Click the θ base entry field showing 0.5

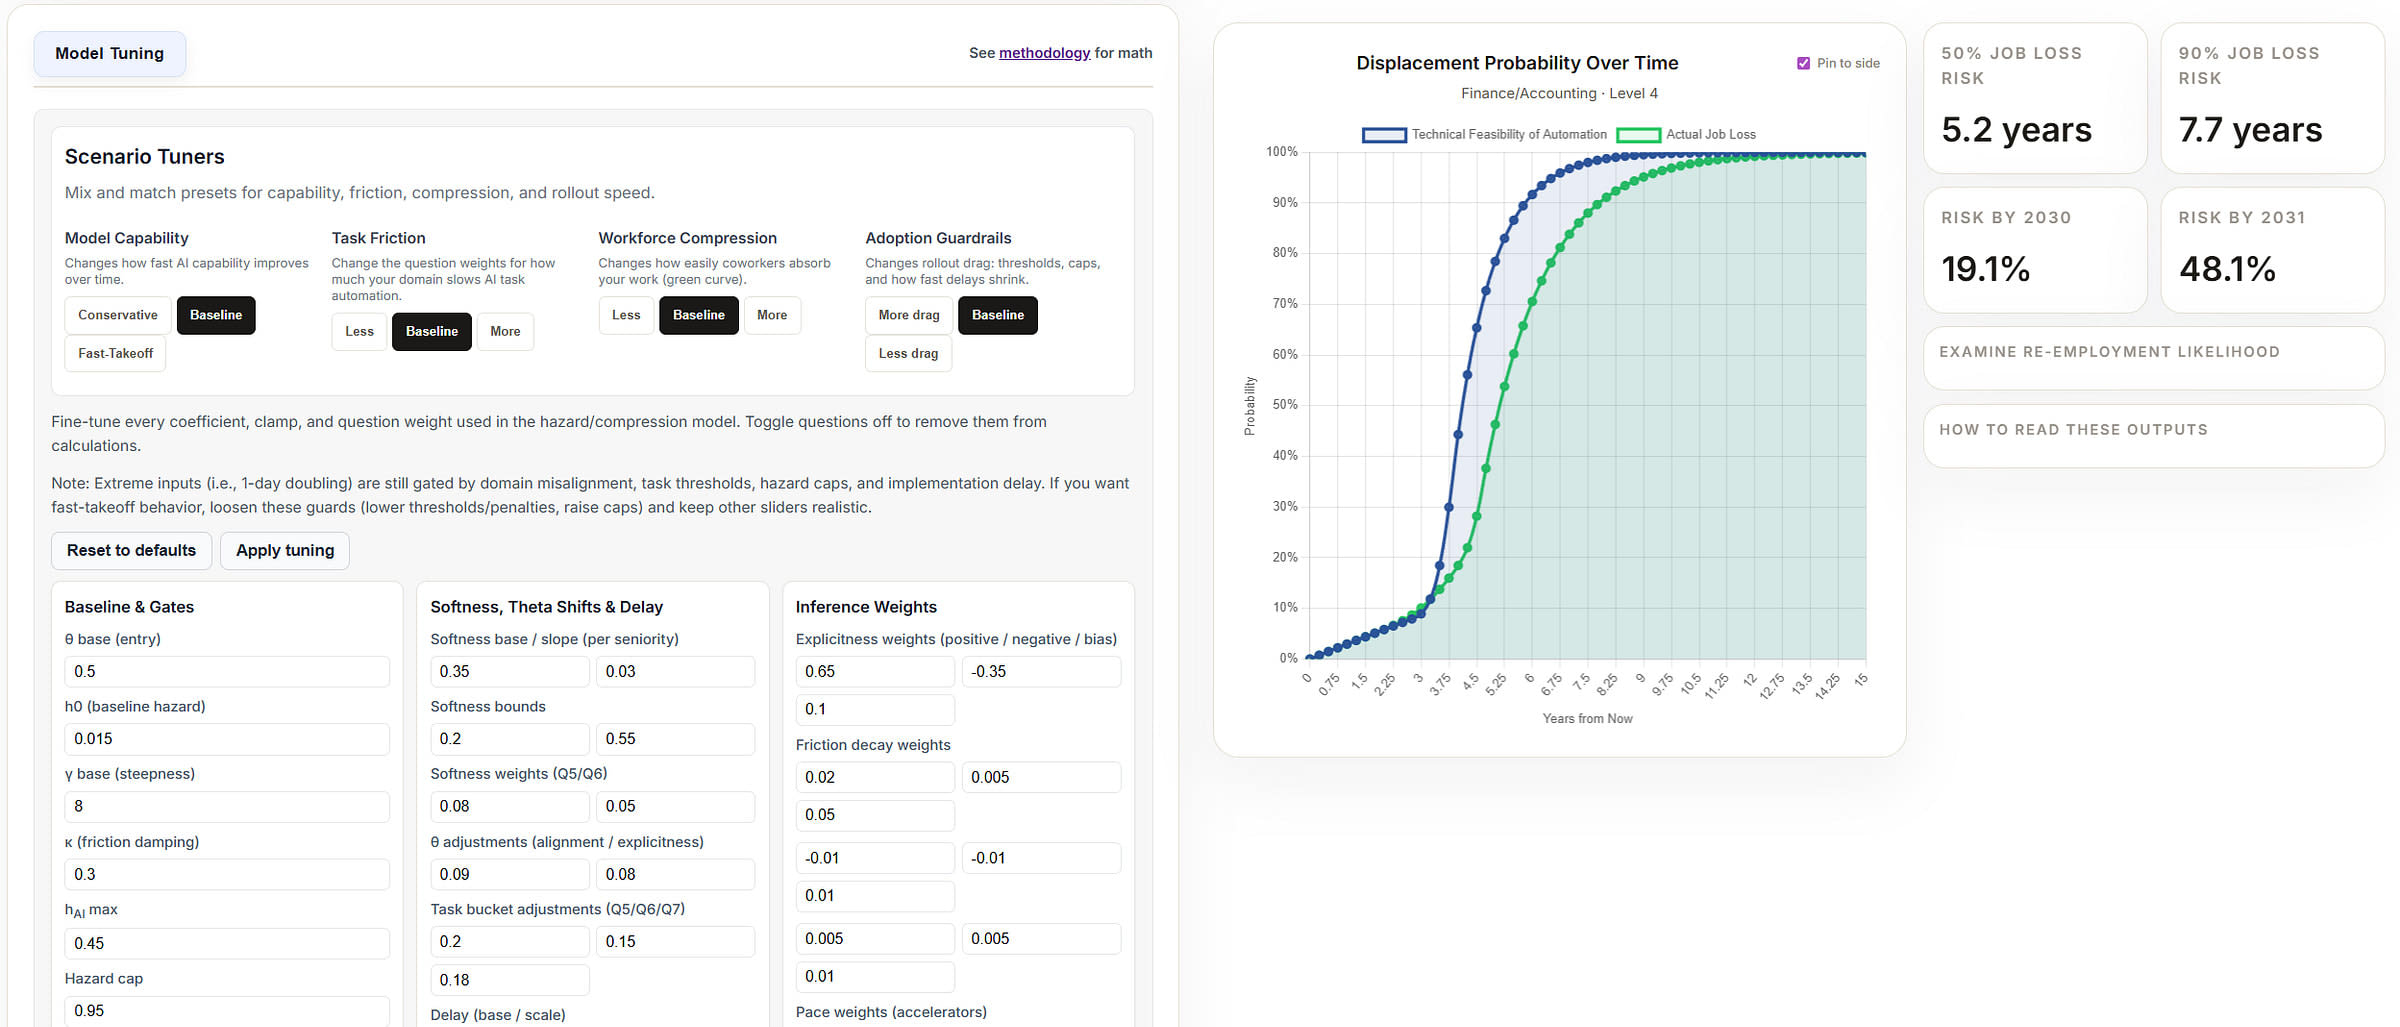tap(226, 671)
